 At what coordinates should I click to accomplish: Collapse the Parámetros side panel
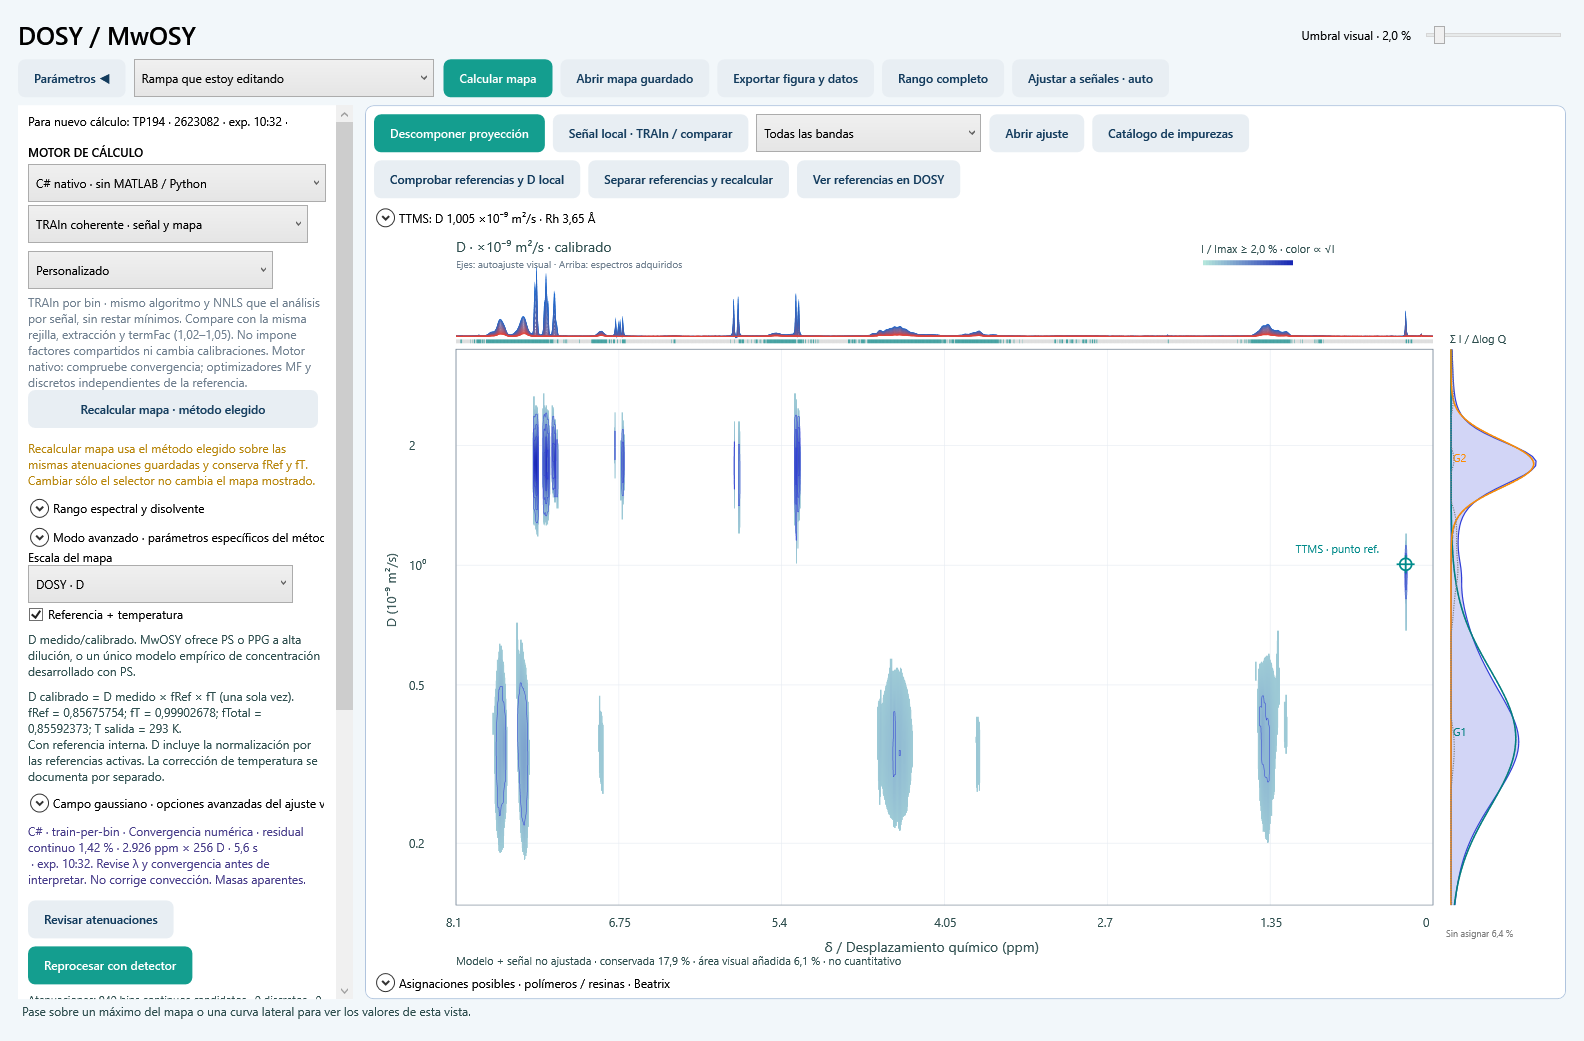(x=72, y=79)
